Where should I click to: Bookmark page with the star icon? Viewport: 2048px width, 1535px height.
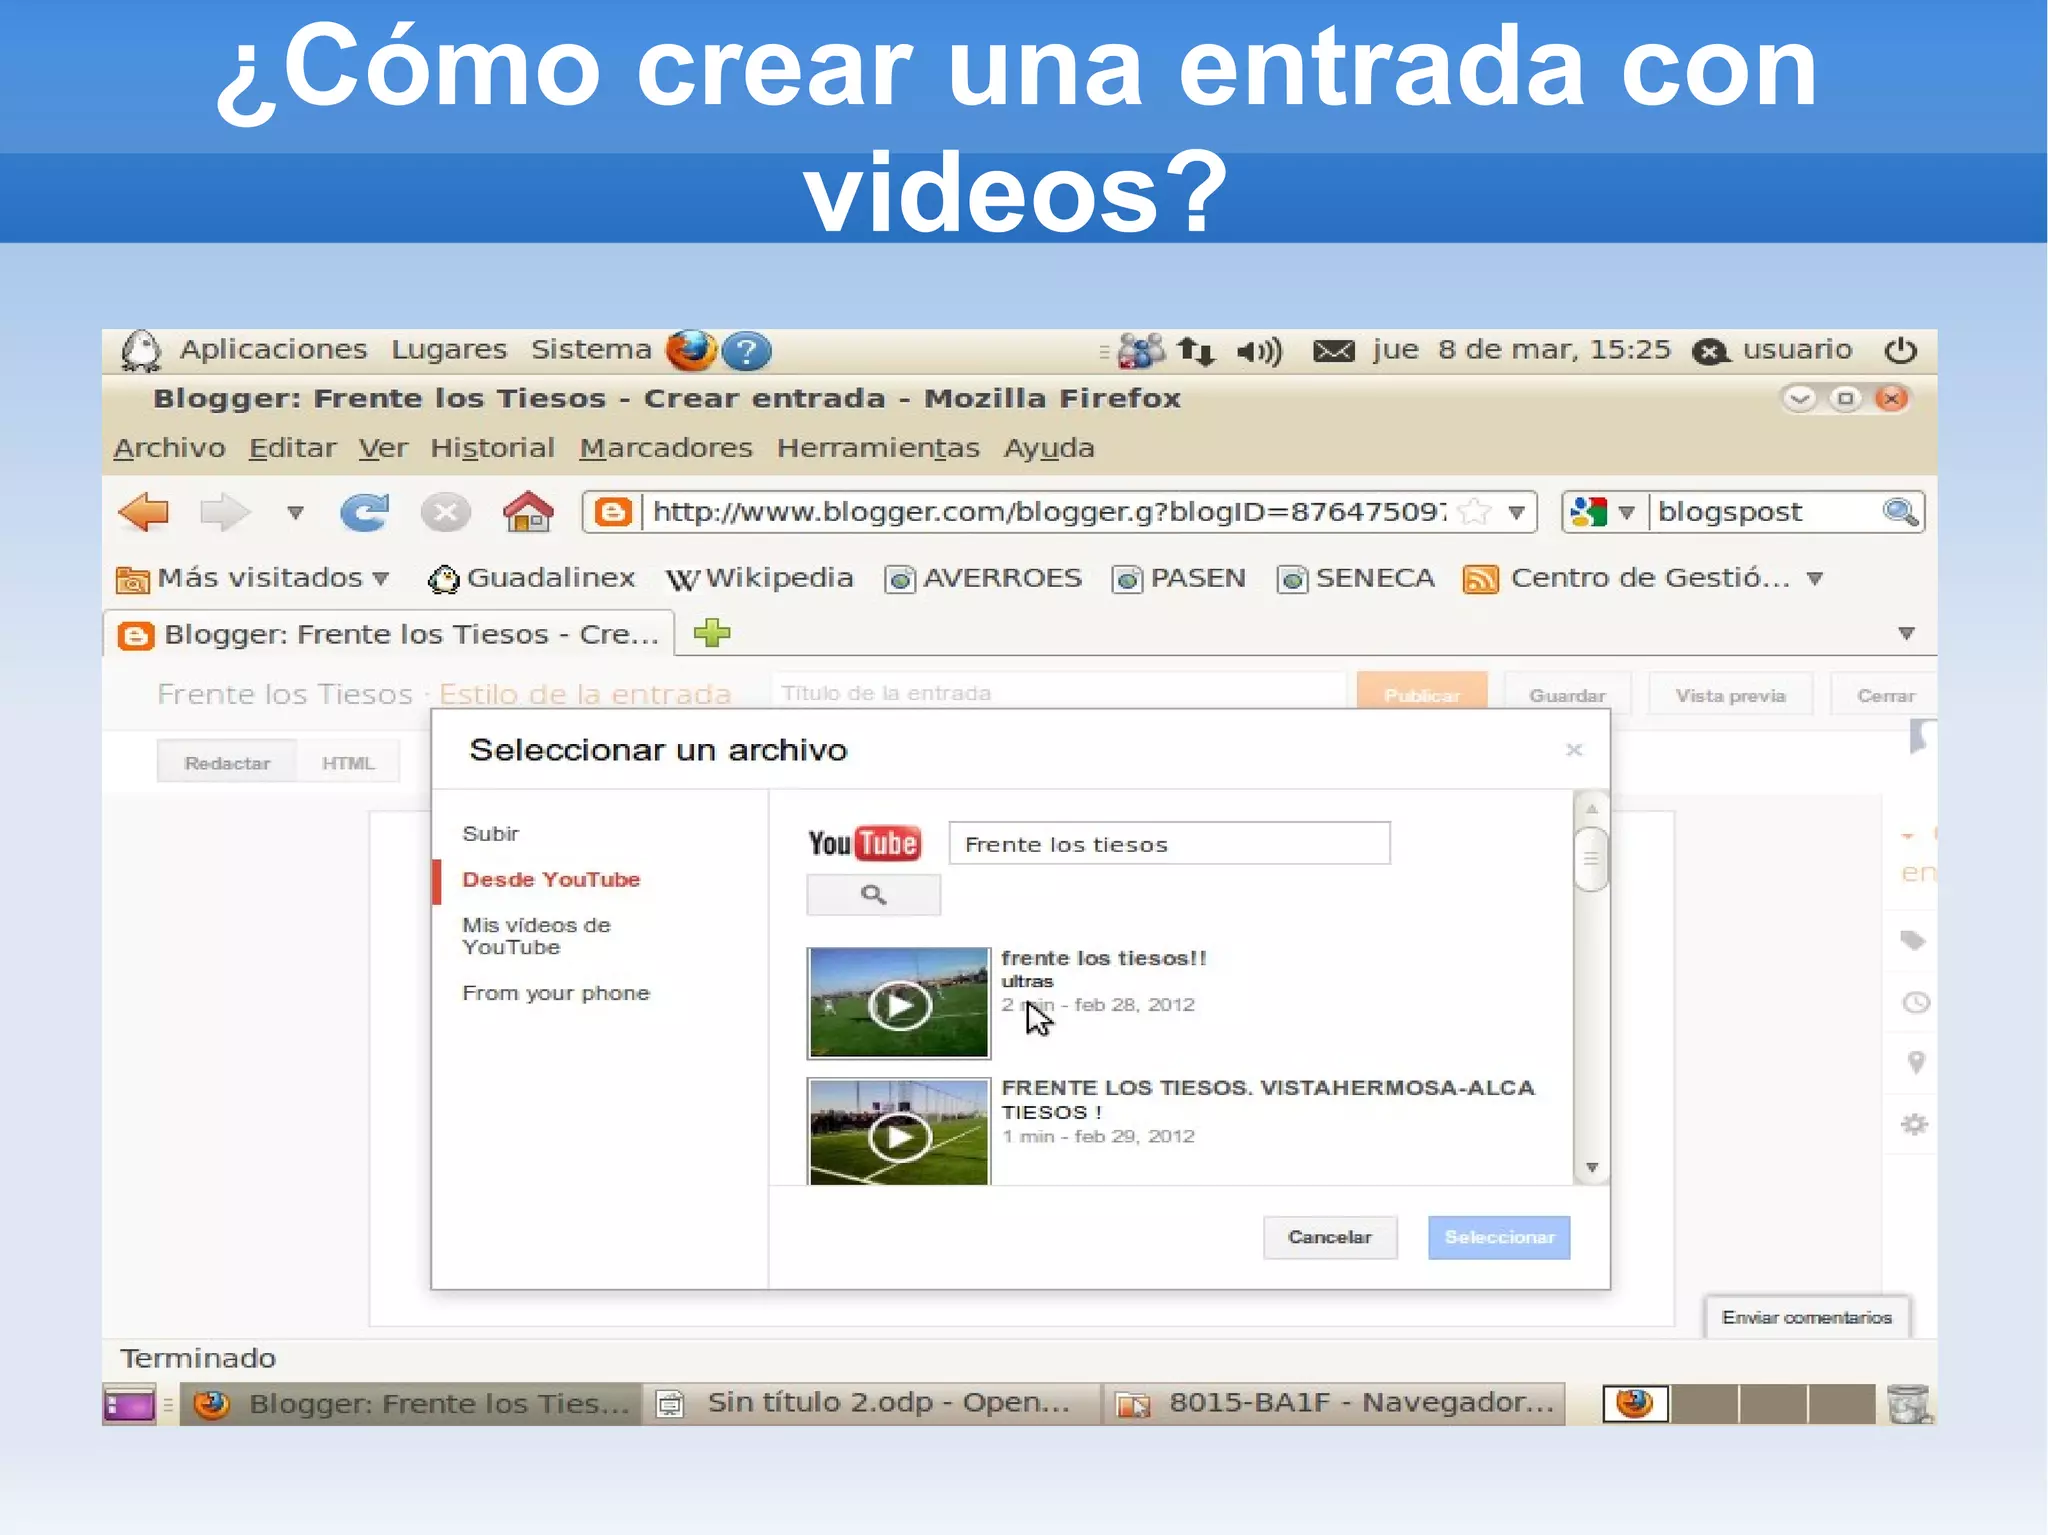click(x=1473, y=512)
